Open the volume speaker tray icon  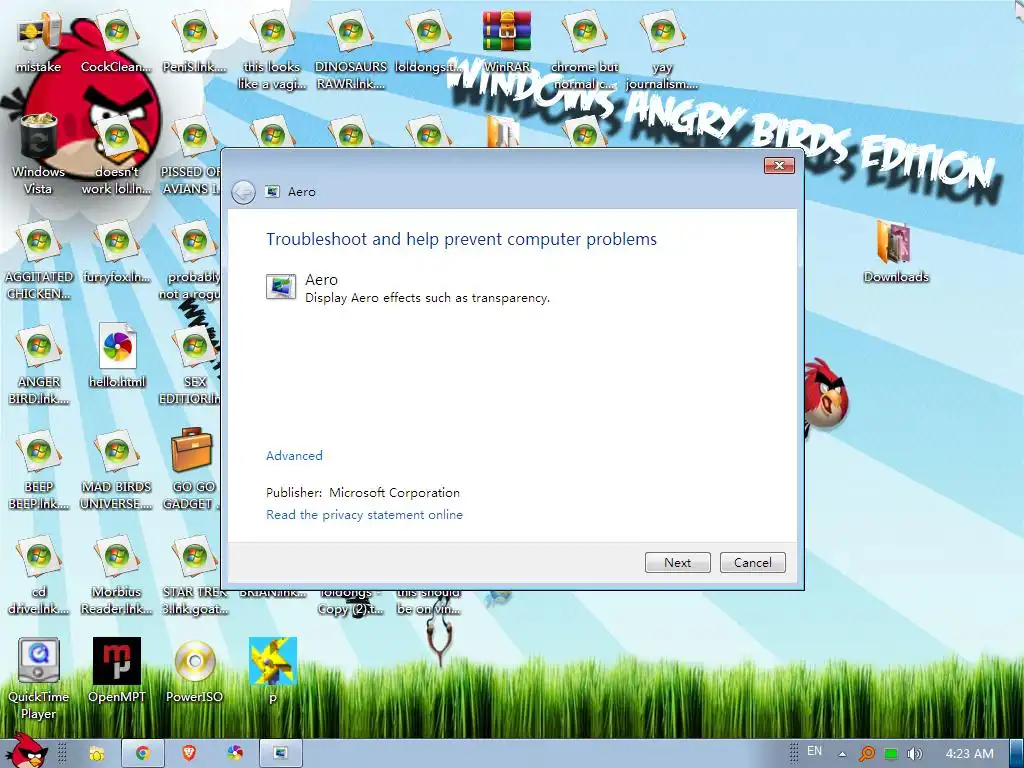[x=915, y=754]
